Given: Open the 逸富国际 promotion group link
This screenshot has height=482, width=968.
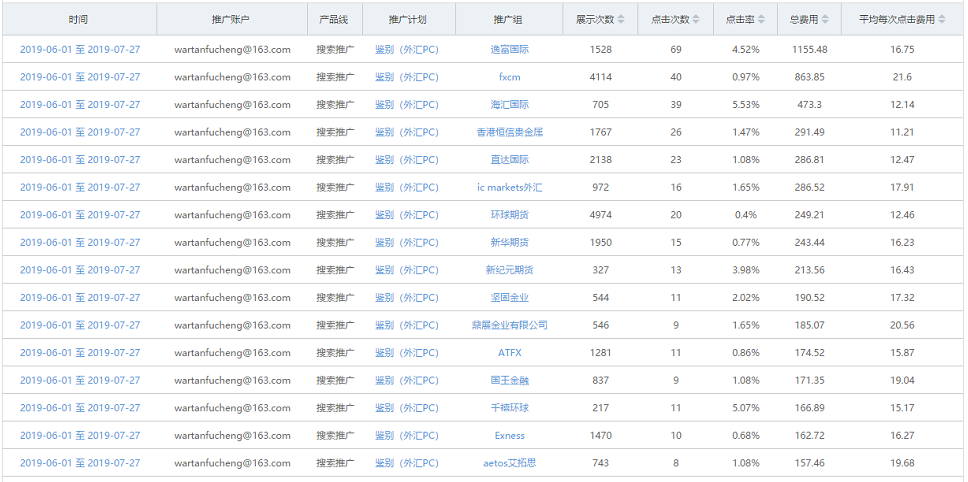Looking at the screenshot, I should 509,49.
